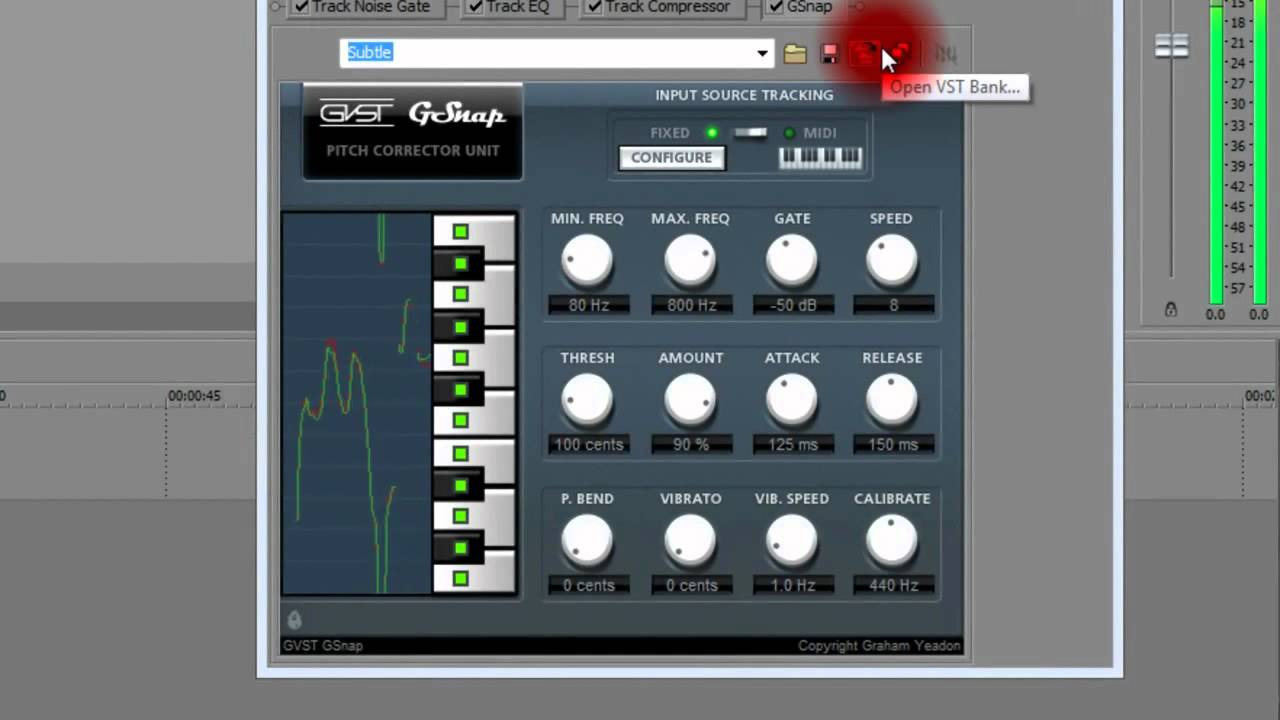
Task: Click the ATTACK knob
Action: click(792, 401)
